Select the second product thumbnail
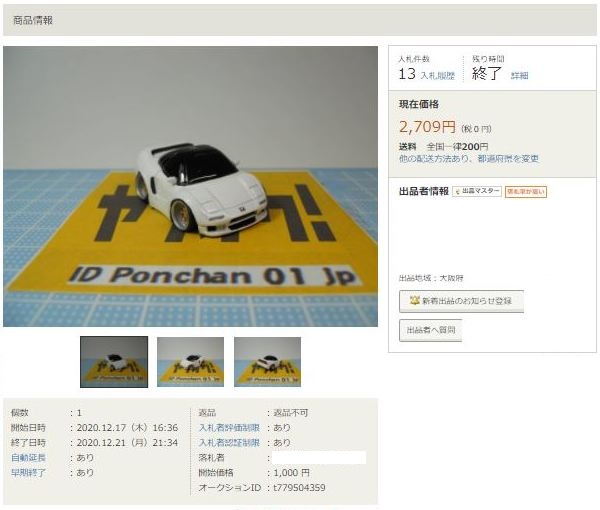 coord(191,362)
